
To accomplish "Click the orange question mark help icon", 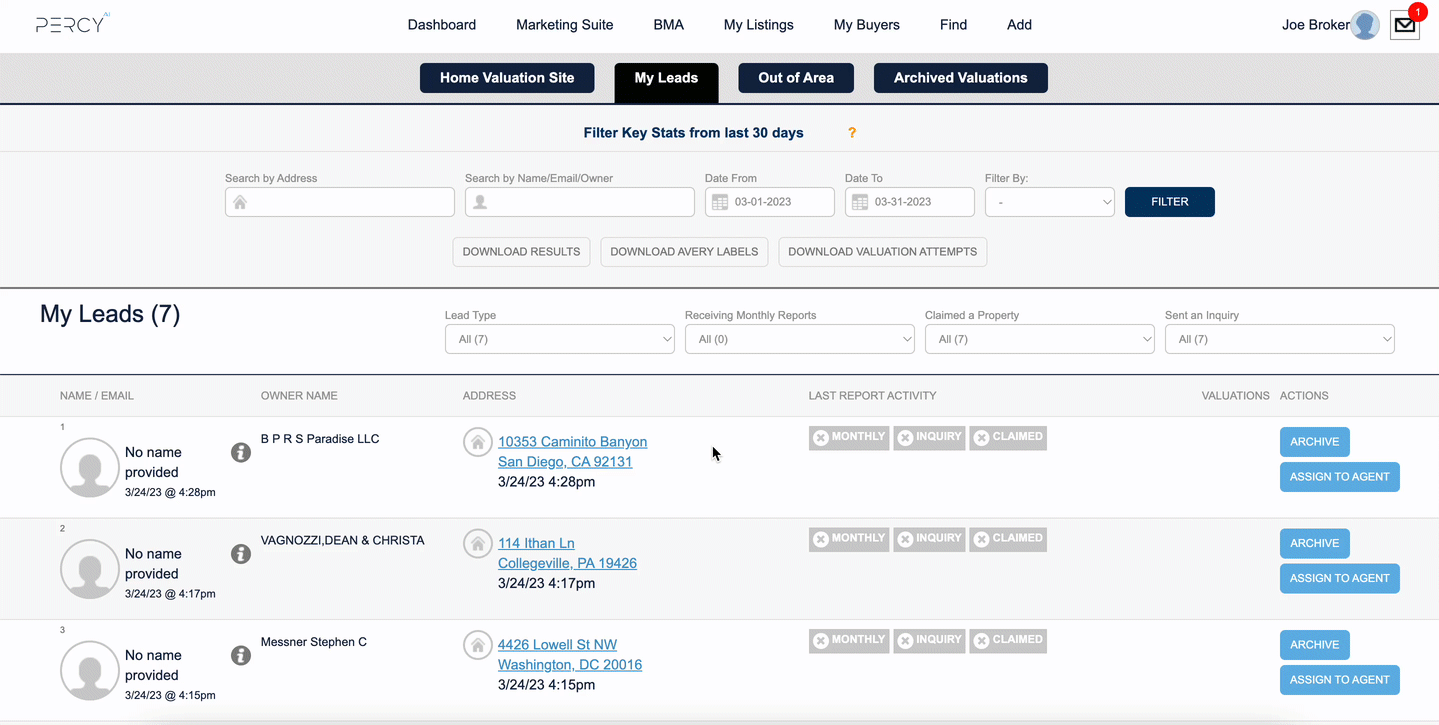I will click(x=852, y=132).
